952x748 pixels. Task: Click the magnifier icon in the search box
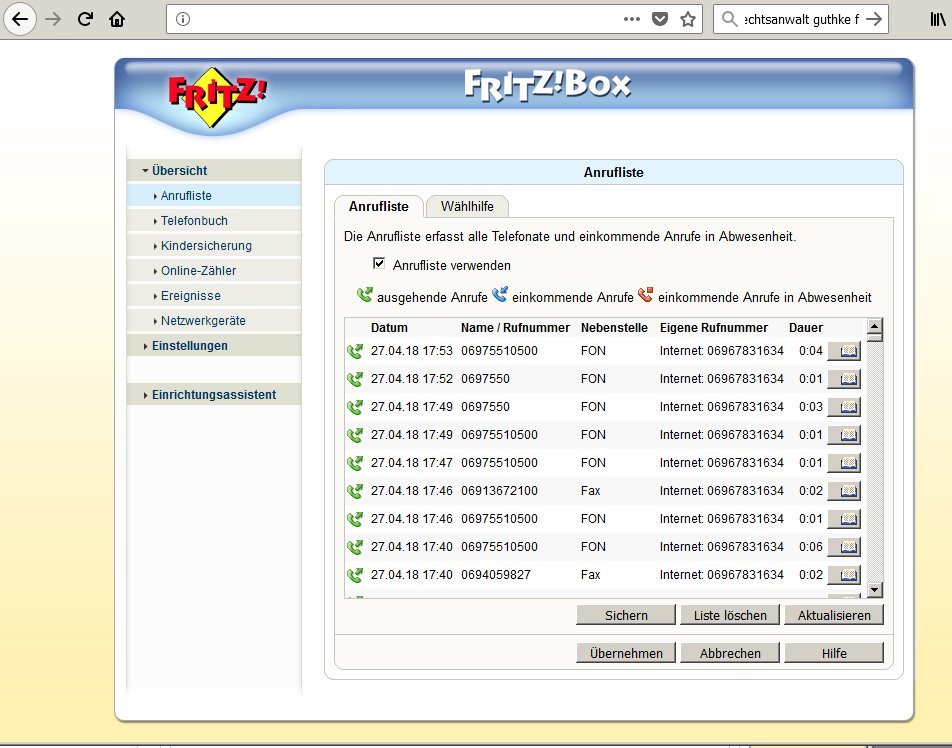pyautogui.click(x=729, y=19)
